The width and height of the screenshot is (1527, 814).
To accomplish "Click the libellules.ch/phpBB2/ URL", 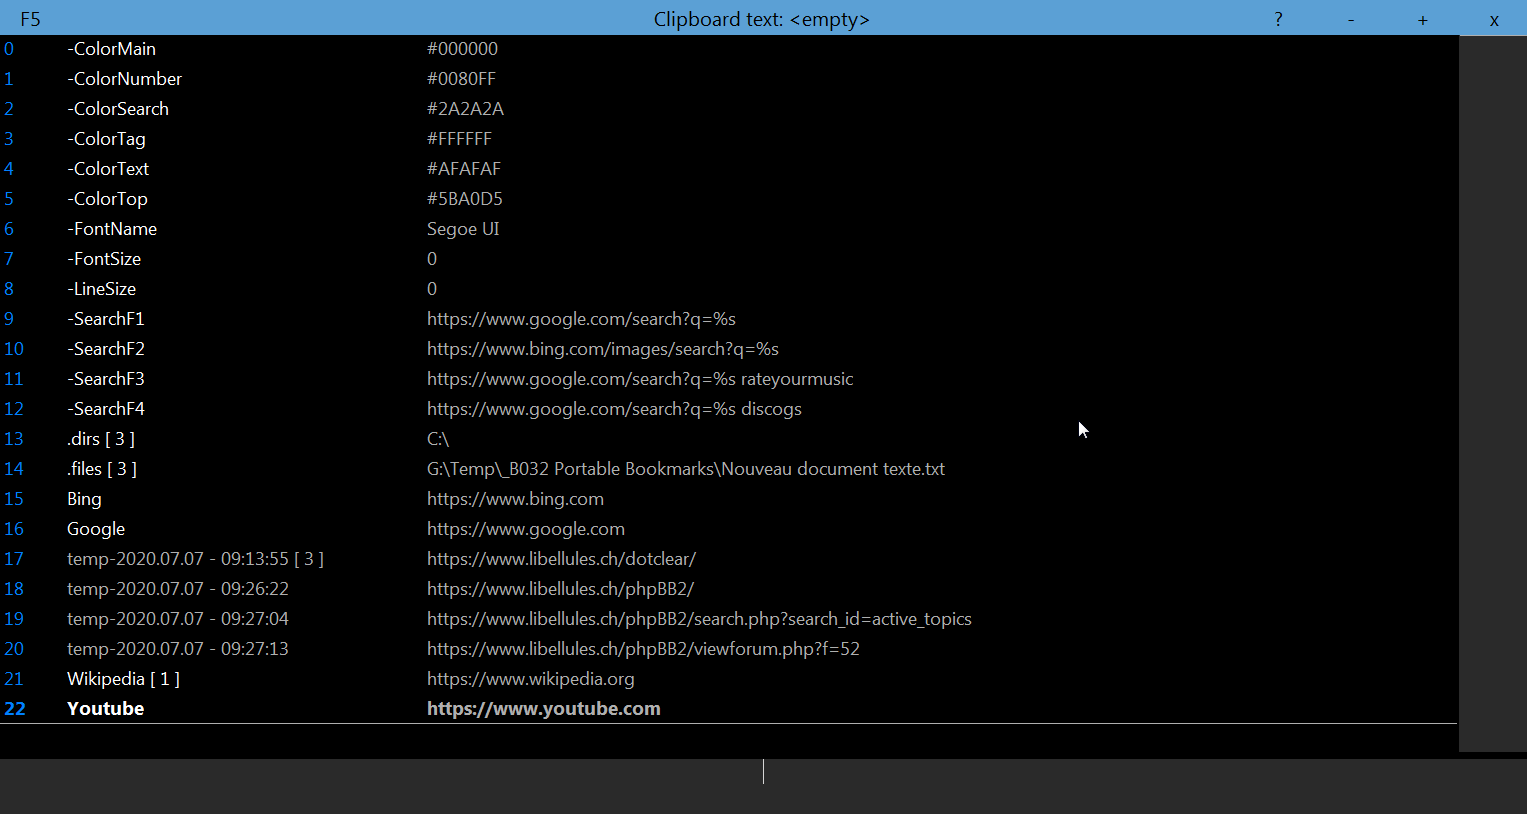I will (x=560, y=589).
